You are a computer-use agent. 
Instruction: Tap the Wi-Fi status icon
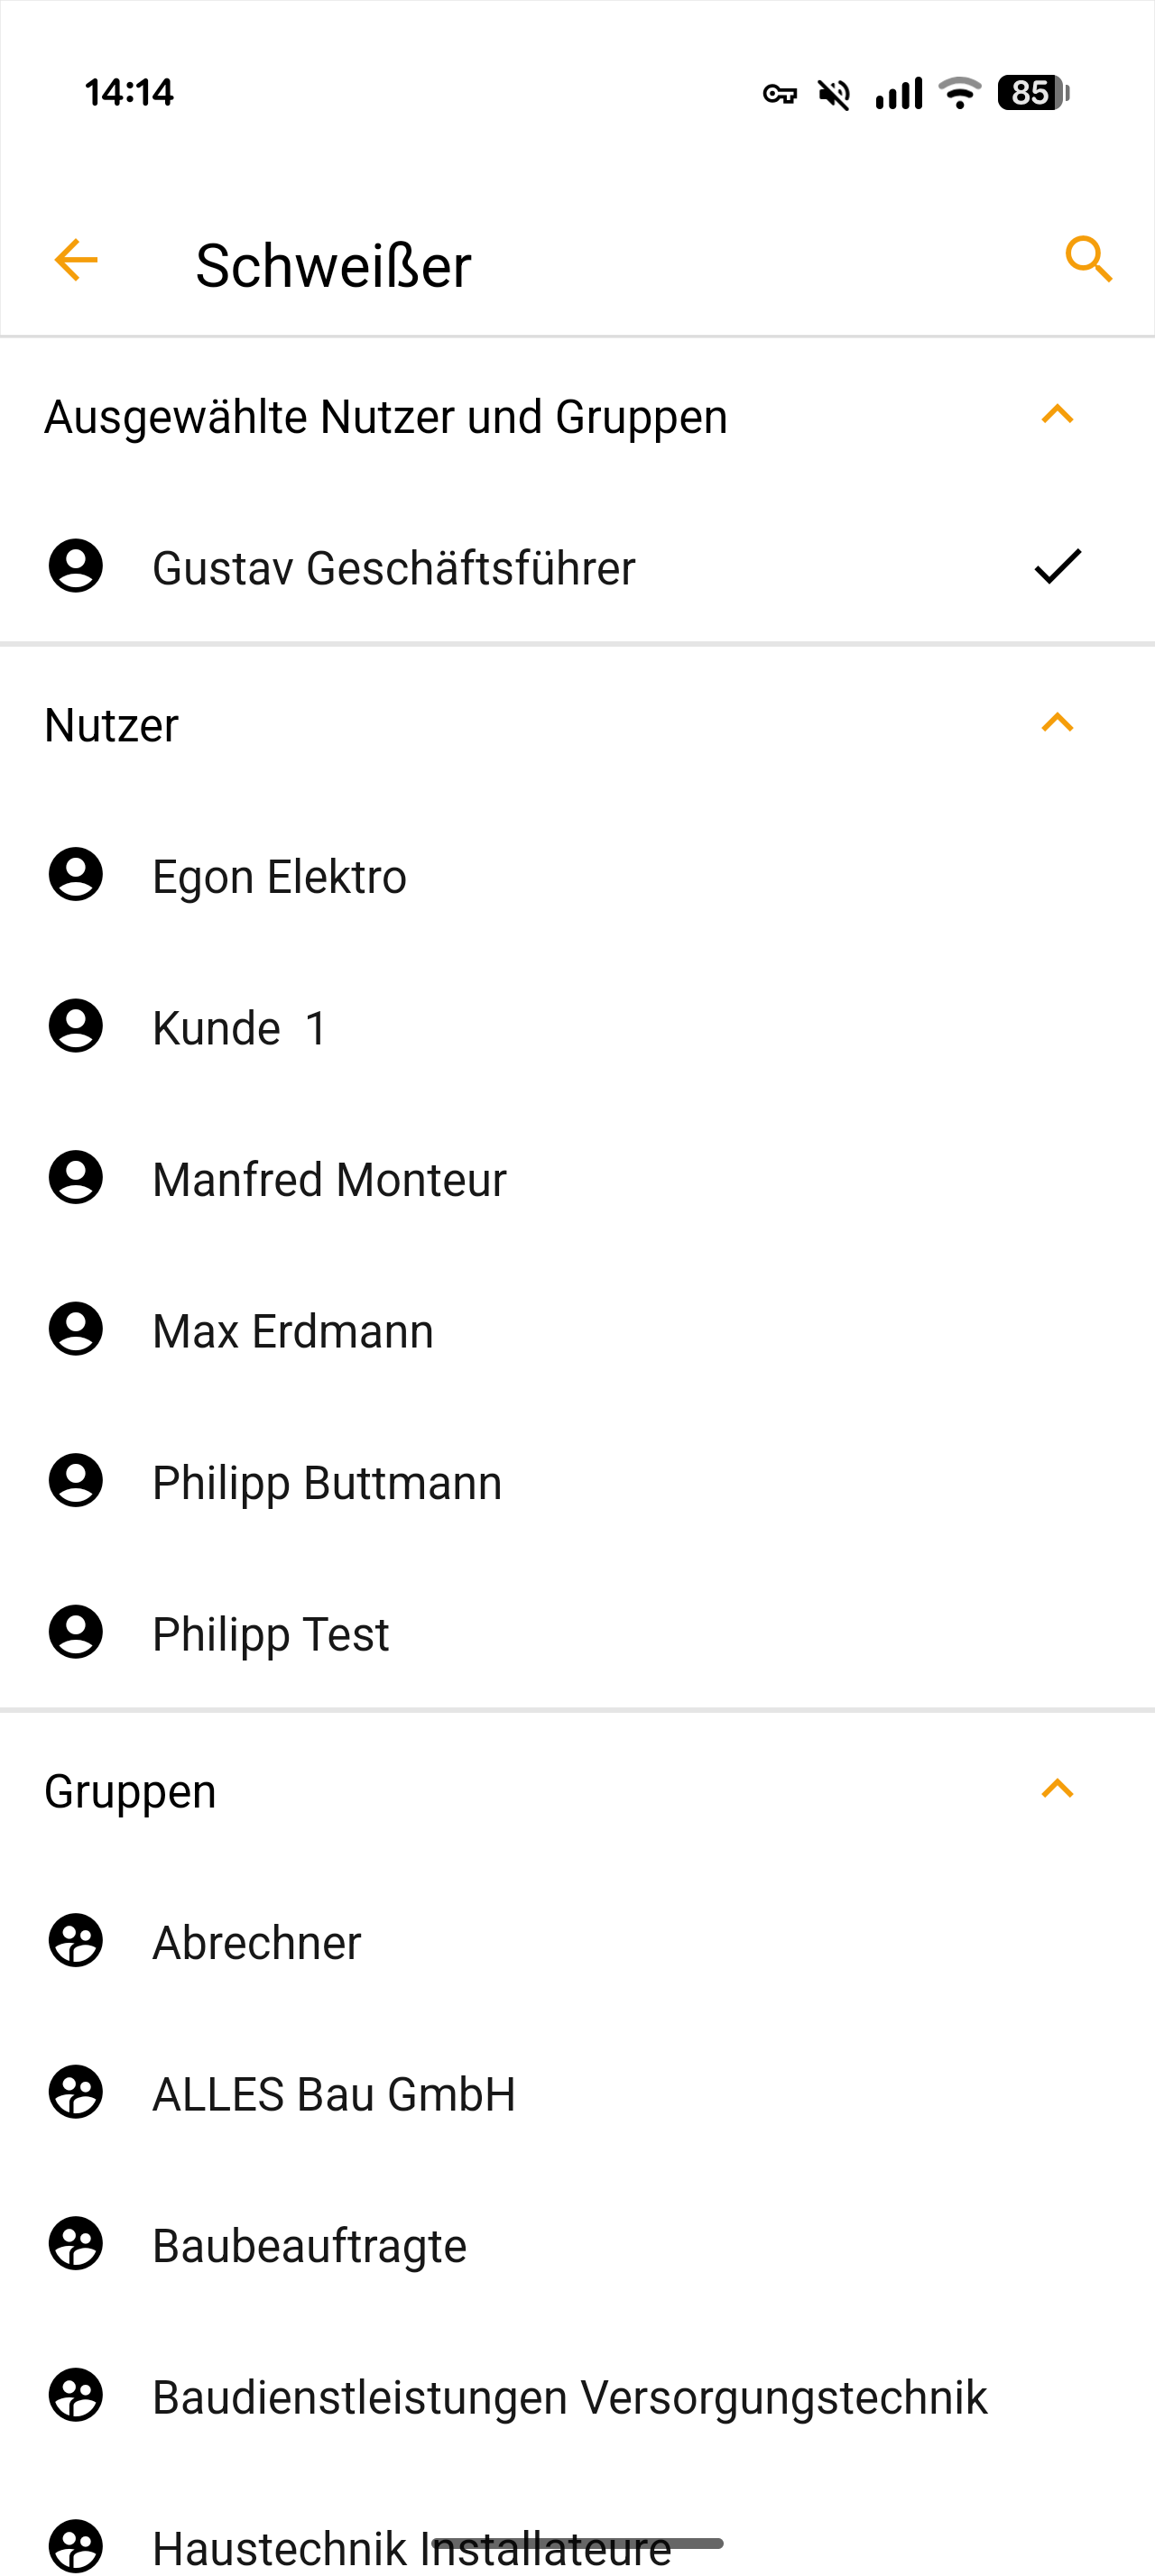pos(960,93)
